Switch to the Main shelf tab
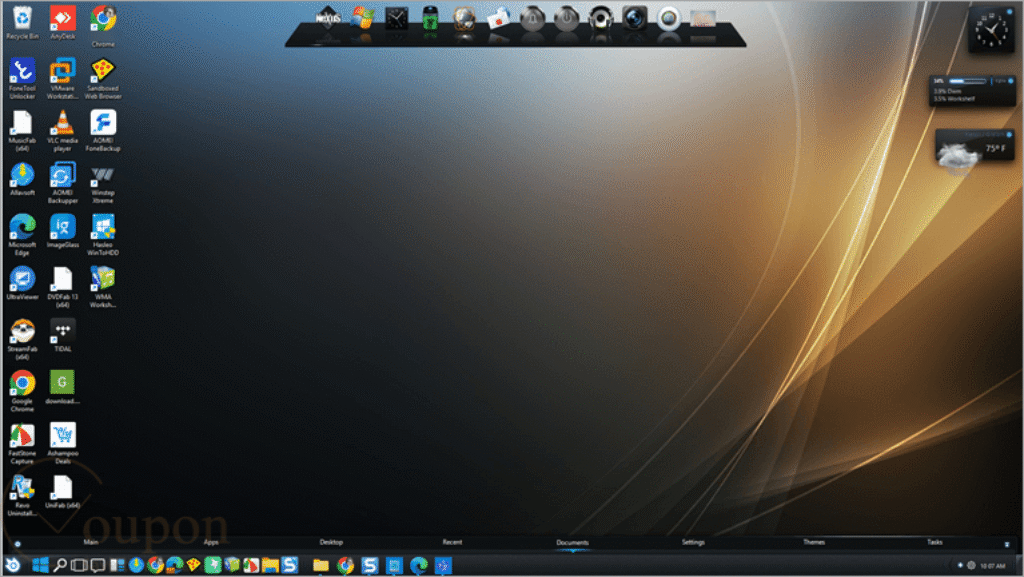The image size is (1024, 577). coord(91,542)
